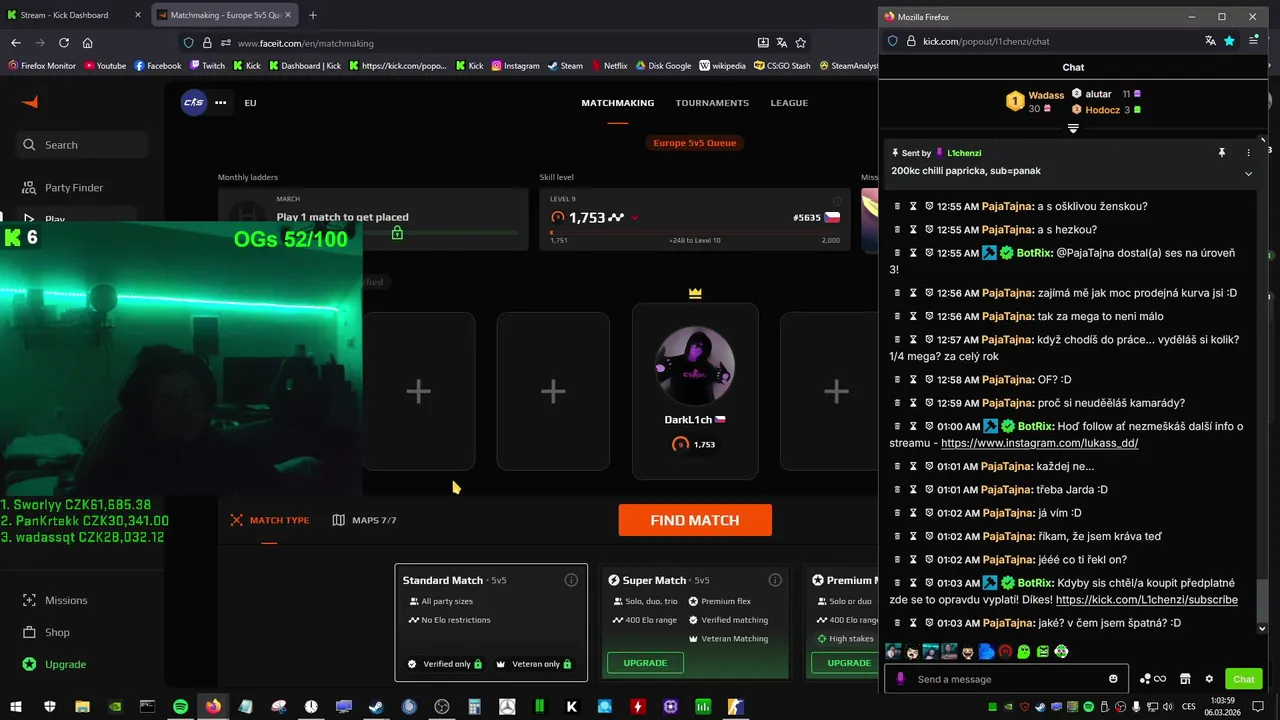This screenshot has height=720, width=1280.
Task: Click the Send a message input field
Action: [1008, 679]
